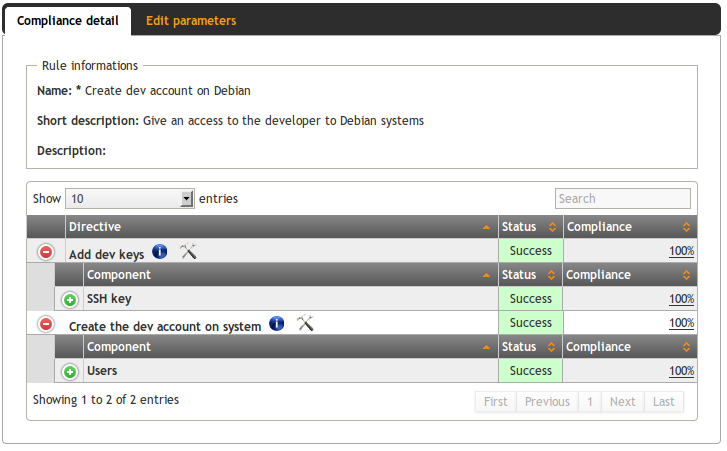
Task: Click info icon next to Add dev keys
Action: pyautogui.click(x=160, y=252)
